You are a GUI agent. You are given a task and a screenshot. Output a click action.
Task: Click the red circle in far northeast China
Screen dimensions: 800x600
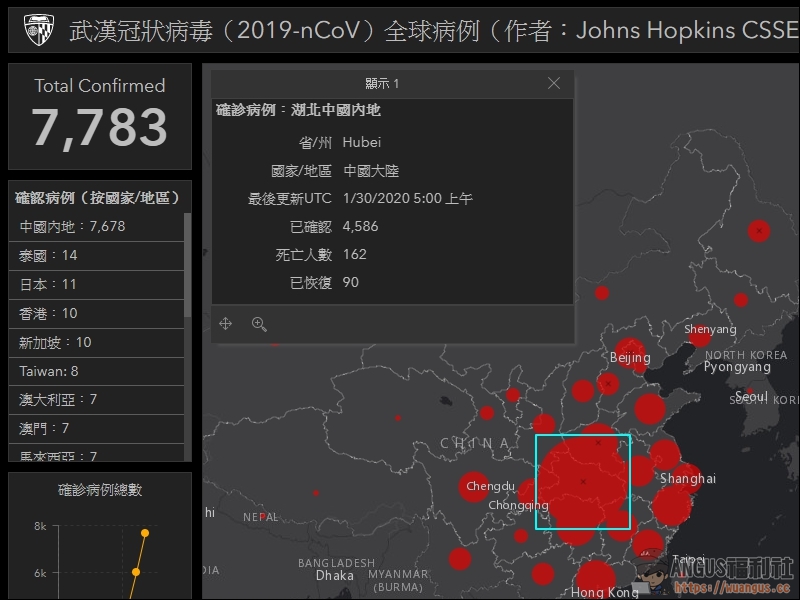(x=759, y=231)
